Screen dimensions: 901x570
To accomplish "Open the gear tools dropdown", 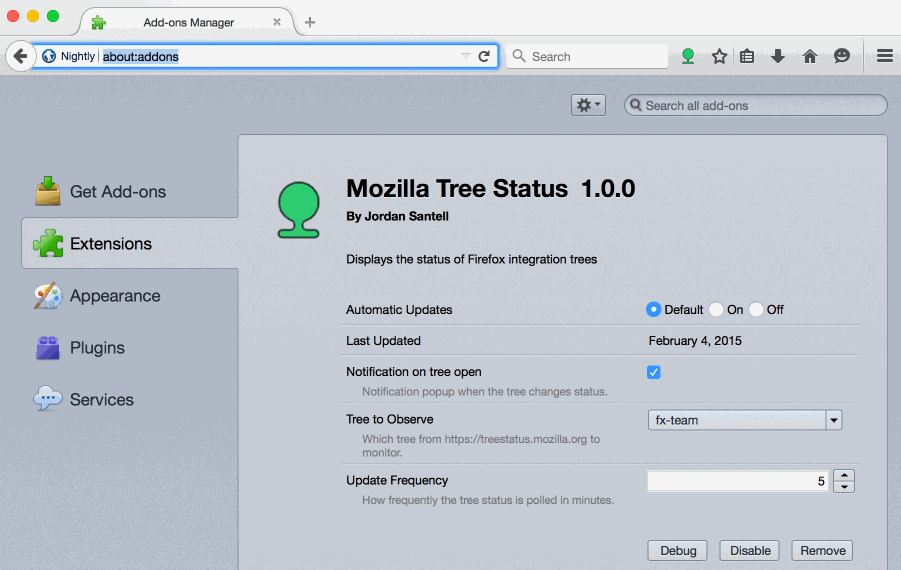I will pyautogui.click(x=588, y=105).
